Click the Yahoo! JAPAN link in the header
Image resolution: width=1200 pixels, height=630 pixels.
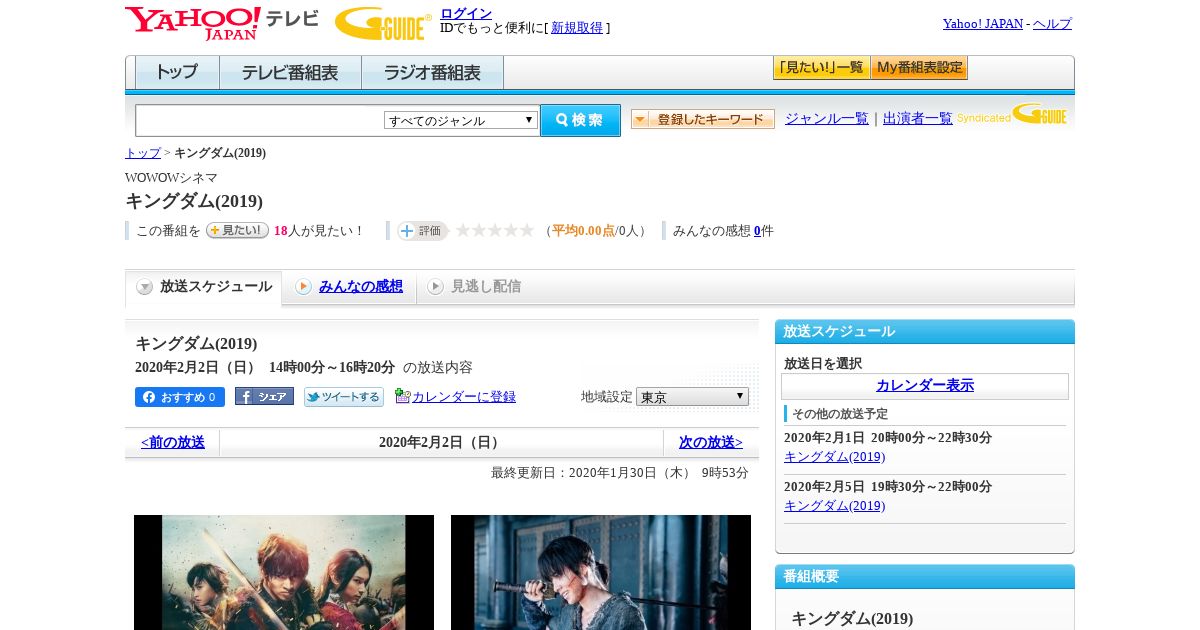click(983, 23)
